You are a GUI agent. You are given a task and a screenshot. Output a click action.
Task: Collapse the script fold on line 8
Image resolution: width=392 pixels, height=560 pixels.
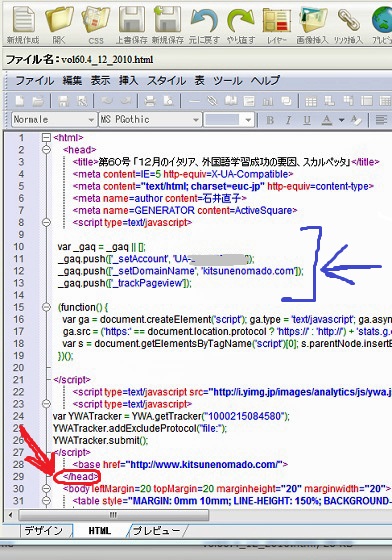point(46,222)
